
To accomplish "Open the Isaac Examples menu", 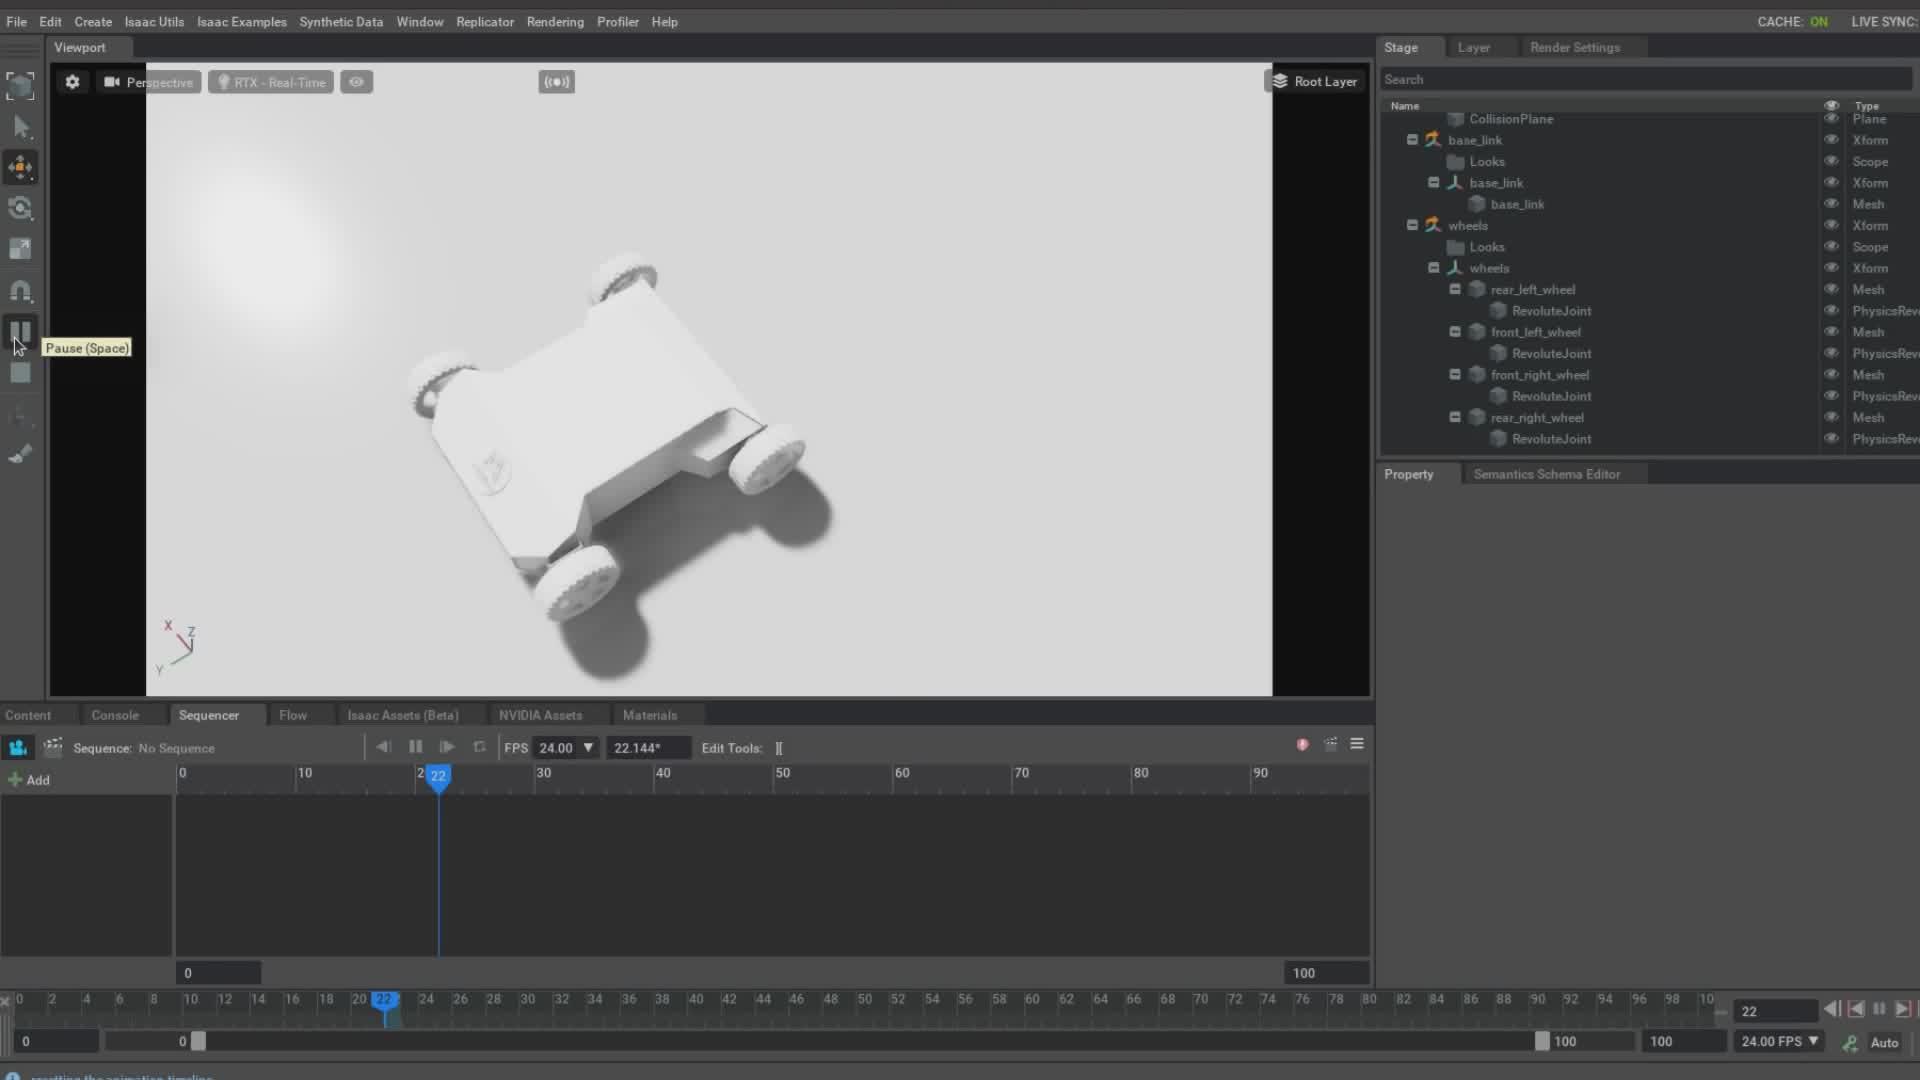I will (241, 21).
